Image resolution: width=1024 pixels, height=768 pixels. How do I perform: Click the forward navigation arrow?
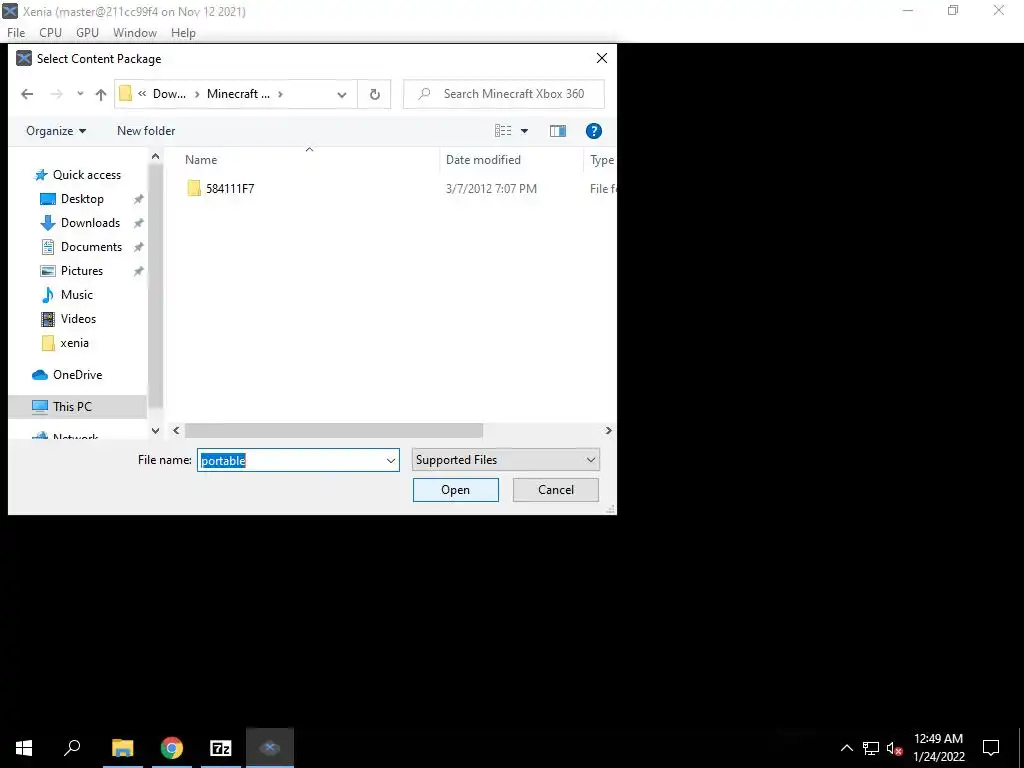click(x=57, y=94)
